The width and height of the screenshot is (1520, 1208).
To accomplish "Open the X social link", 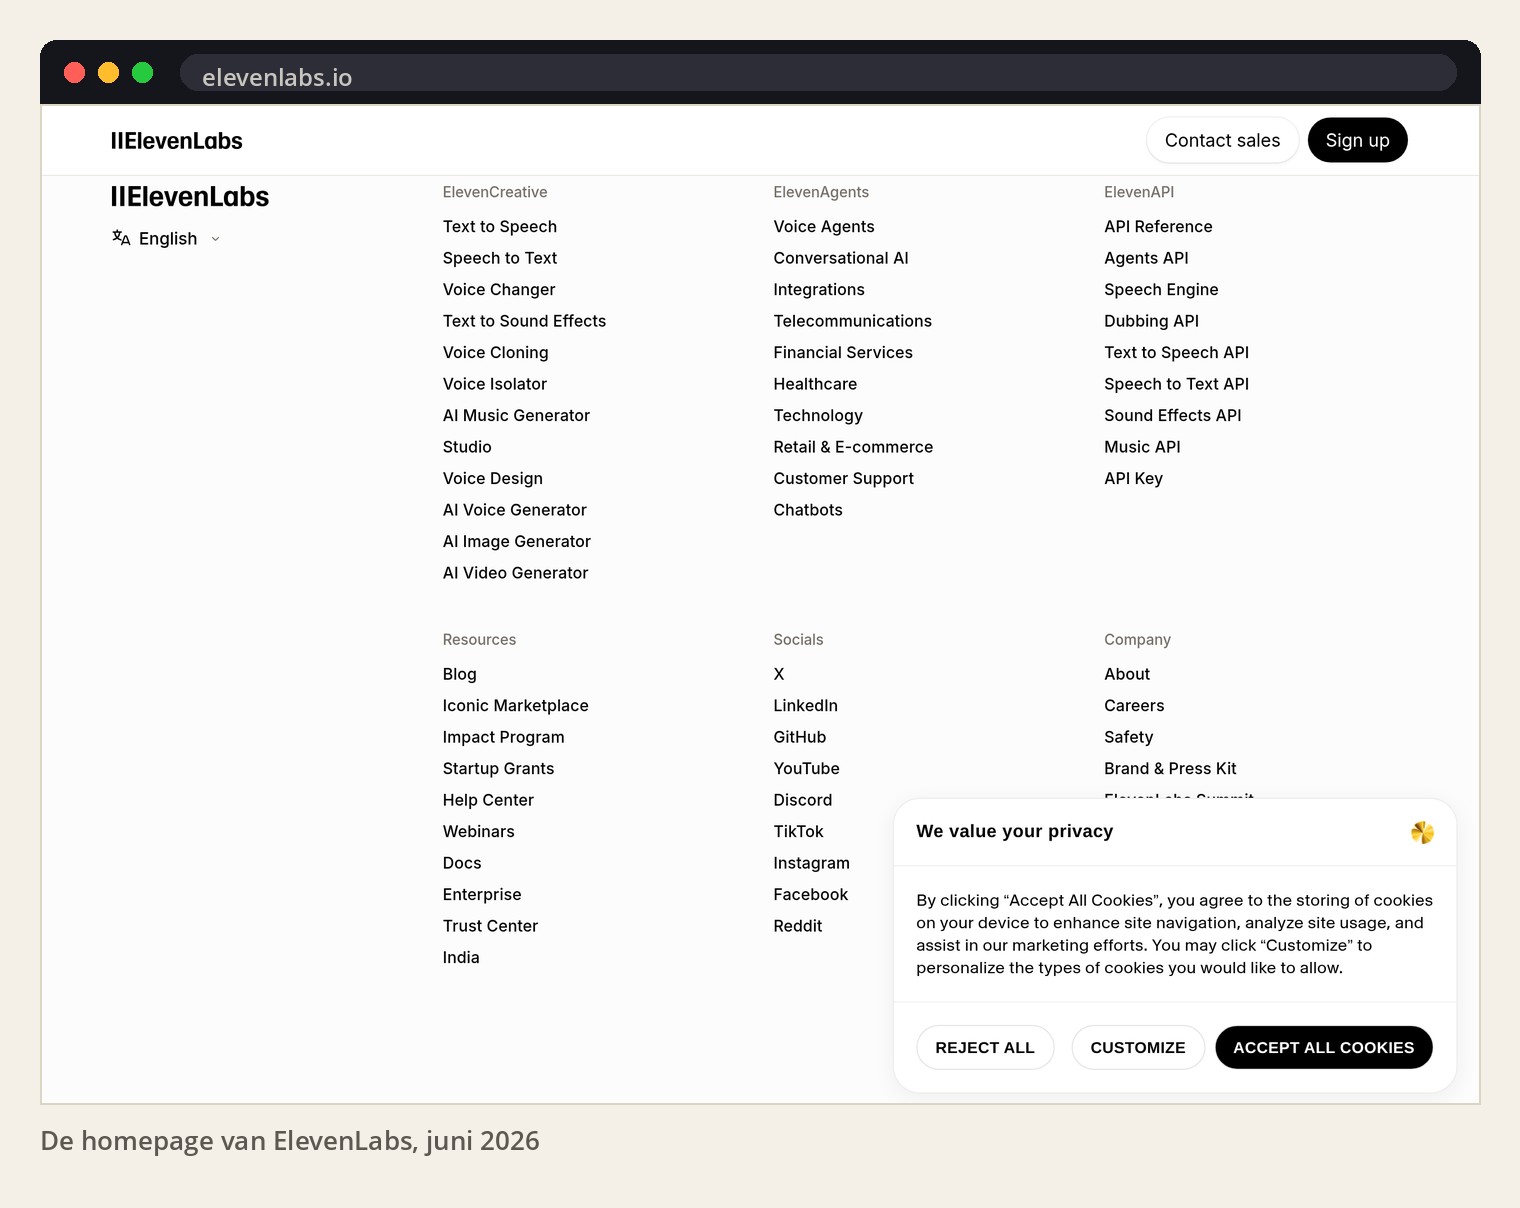I will pyautogui.click(x=779, y=675).
